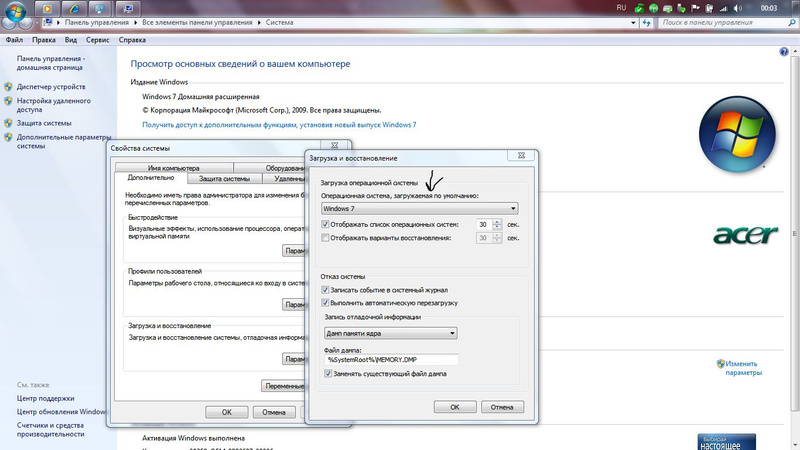Viewport: 800px width, 450px height.
Task: Click the OS list seconds value field
Action: pyautogui.click(x=484, y=224)
